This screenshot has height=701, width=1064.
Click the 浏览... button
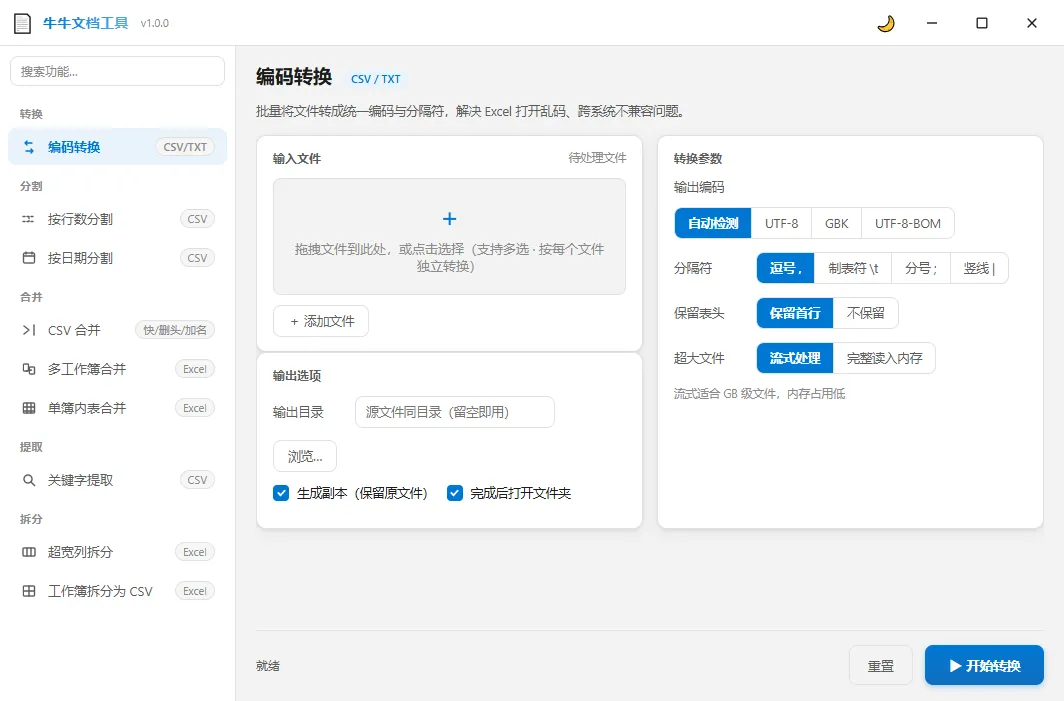(305, 456)
